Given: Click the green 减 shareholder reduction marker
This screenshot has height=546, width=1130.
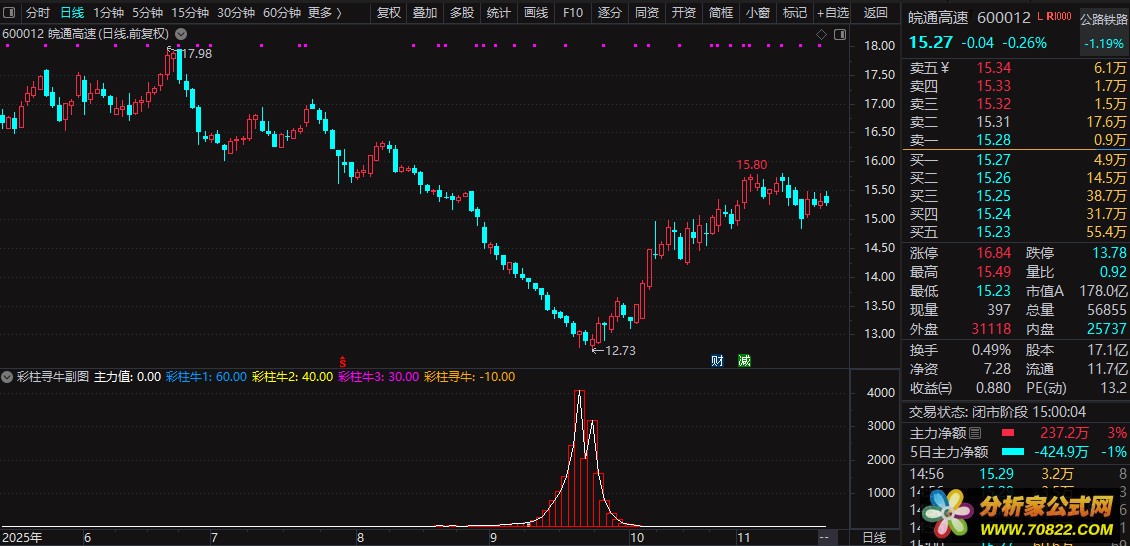Looking at the screenshot, I should click(x=744, y=361).
